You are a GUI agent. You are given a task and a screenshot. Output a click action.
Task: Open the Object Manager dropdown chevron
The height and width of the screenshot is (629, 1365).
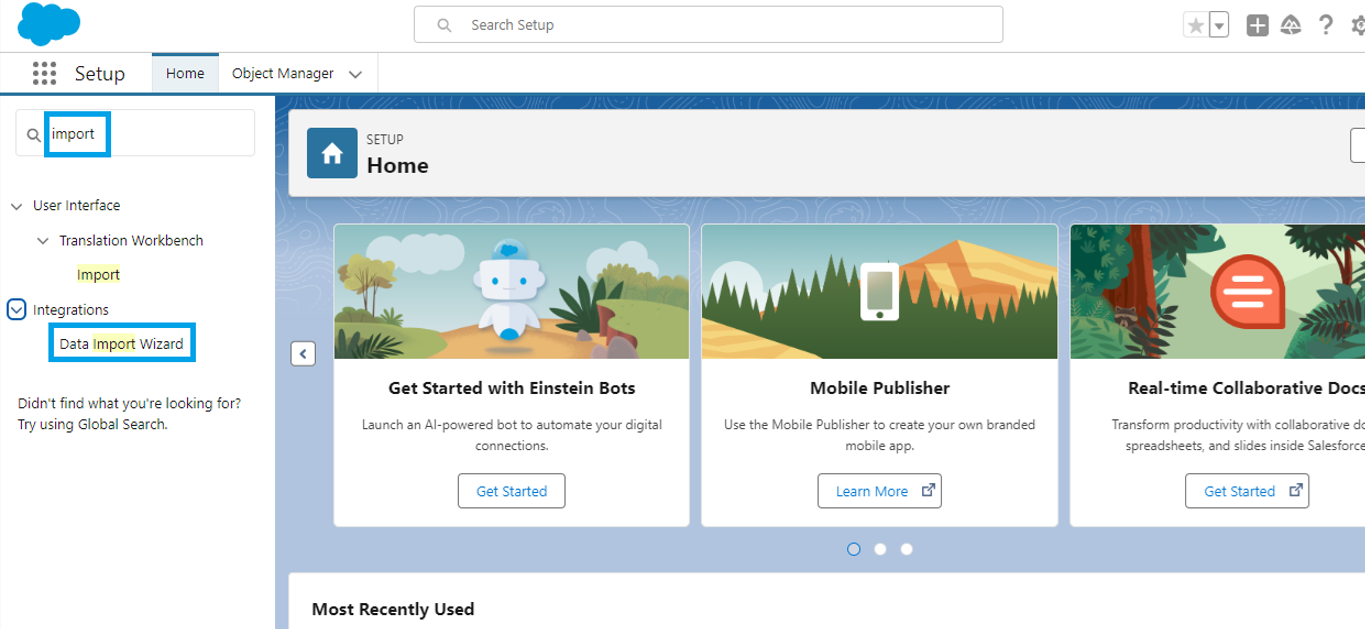click(x=355, y=73)
